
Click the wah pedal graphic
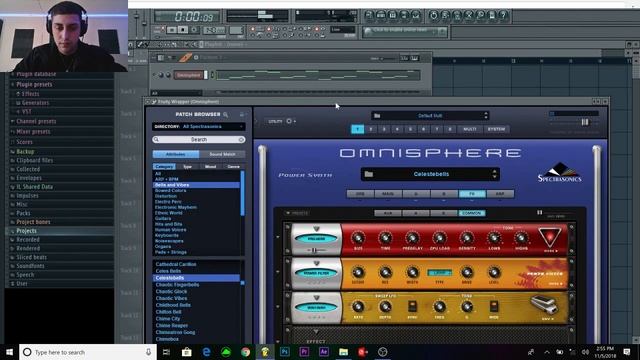(x=544, y=305)
